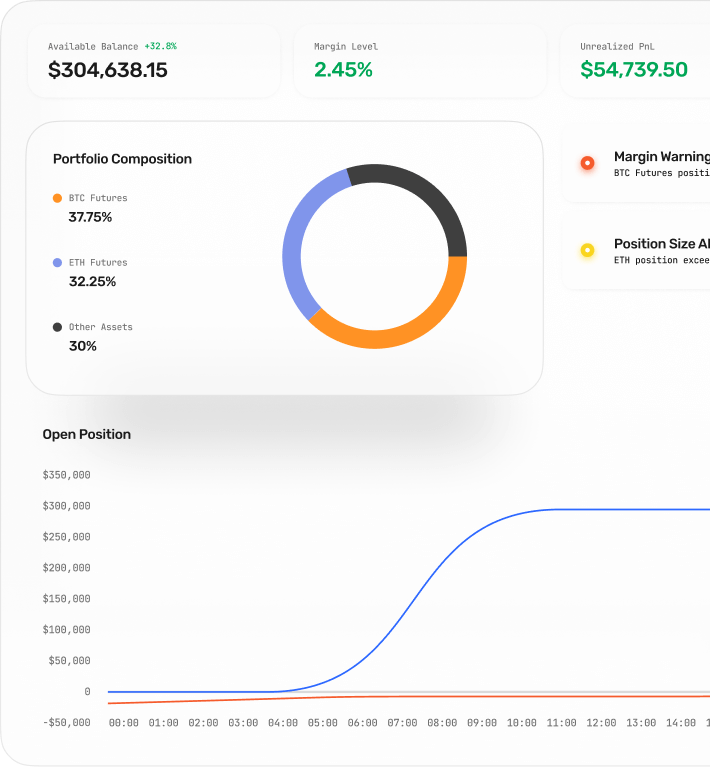Select the dark Other Assets legend dot
Image resolution: width=710 pixels, height=767 pixels.
57,327
